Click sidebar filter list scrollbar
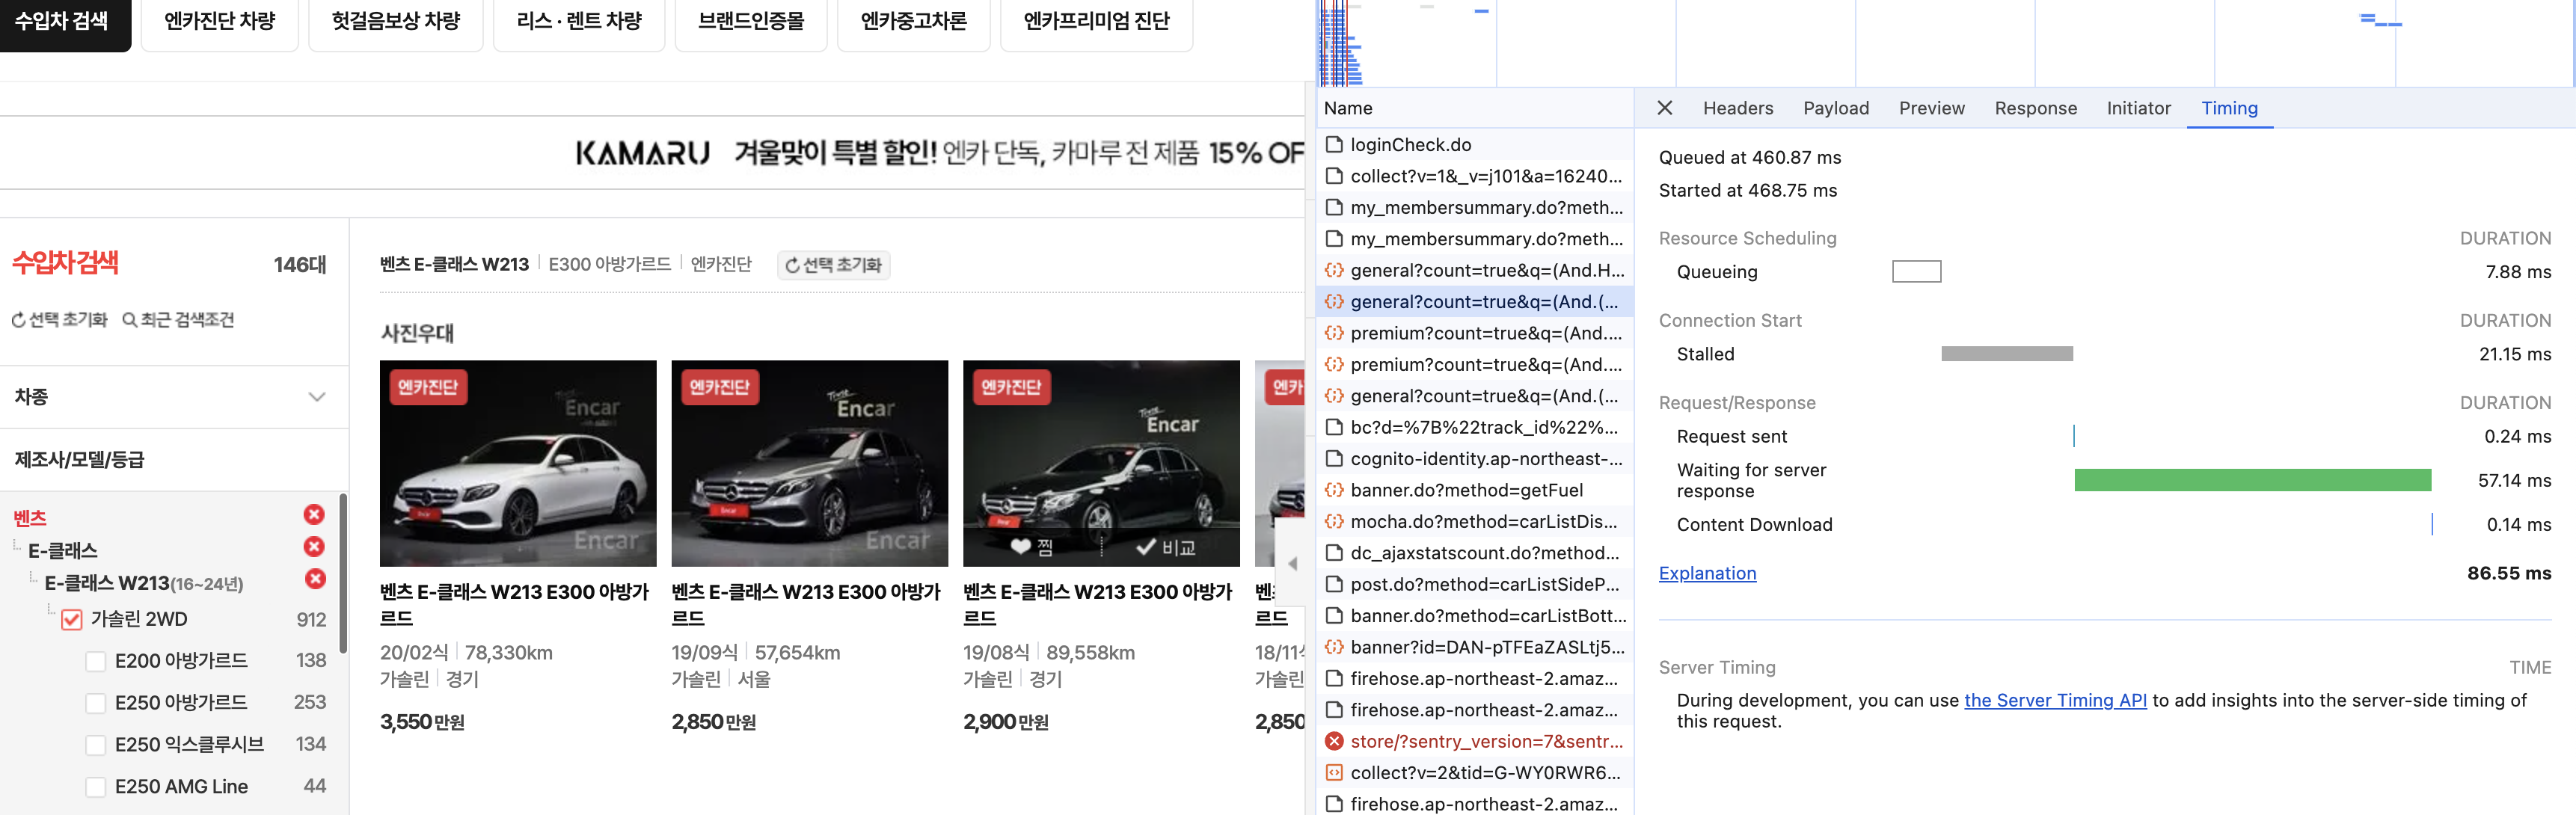This screenshot has width=2576, height=815. click(x=343, y=573)
